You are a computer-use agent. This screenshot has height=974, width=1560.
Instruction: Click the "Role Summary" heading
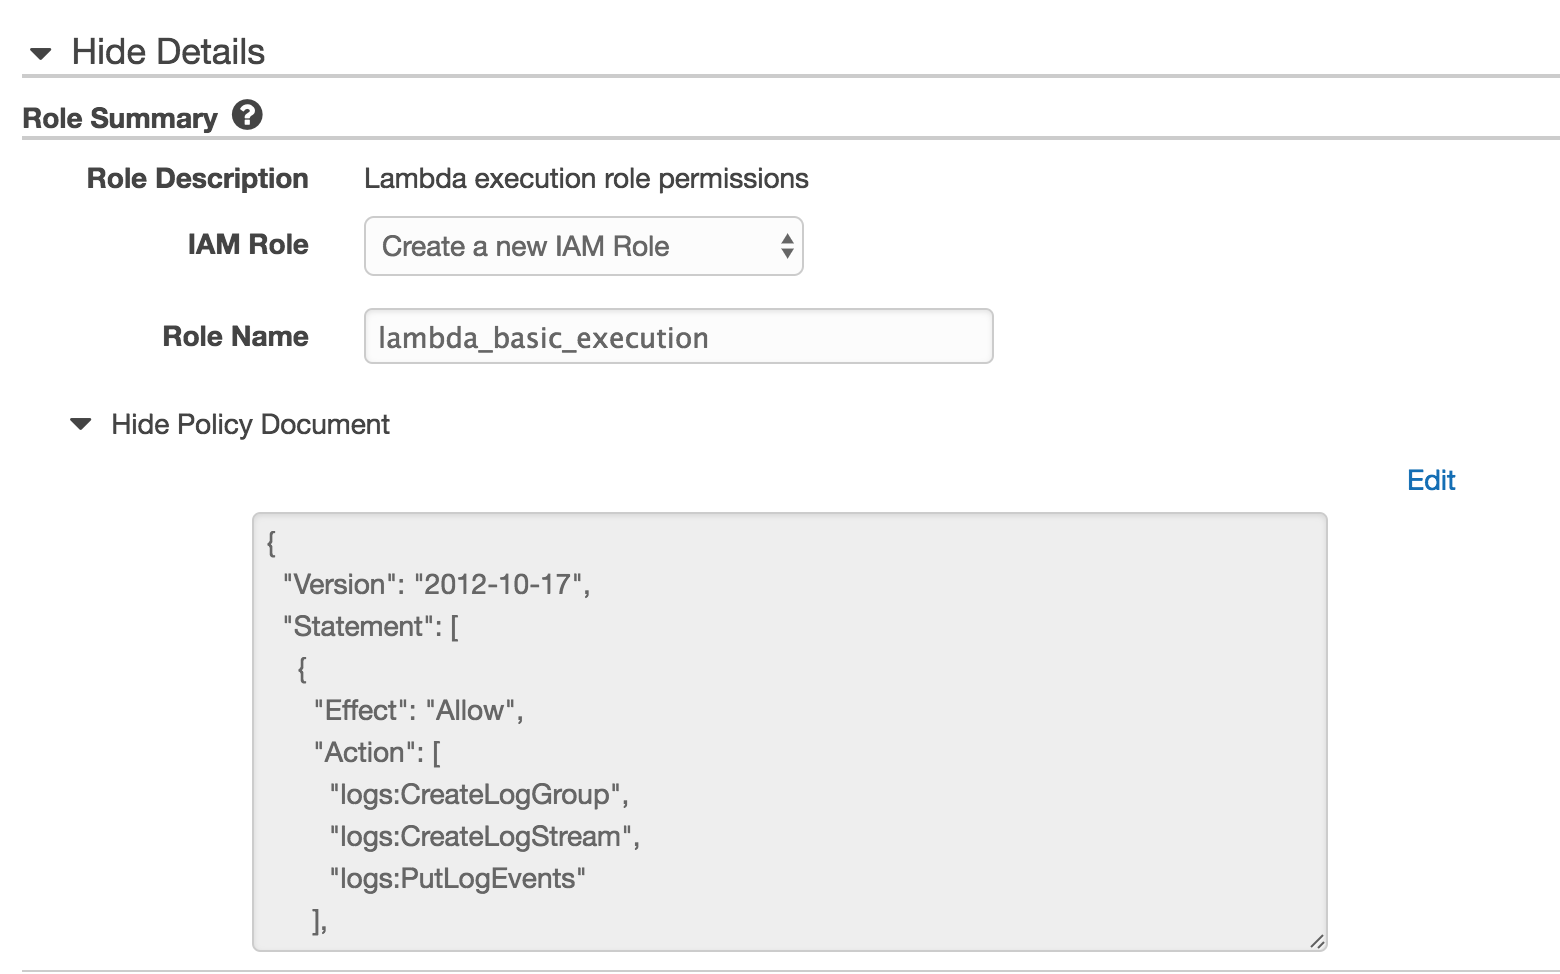click(120, 118)
